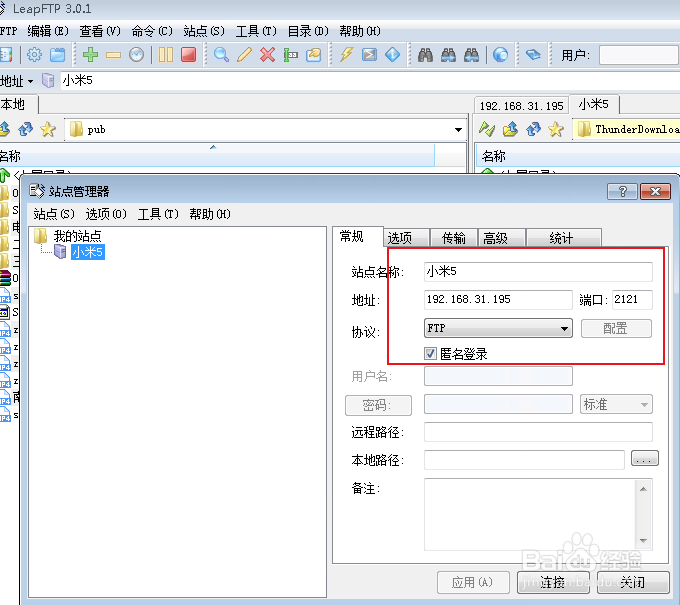Switch to the 选项 tab
The width and height of the screenshot is (680, 605).
406,238
